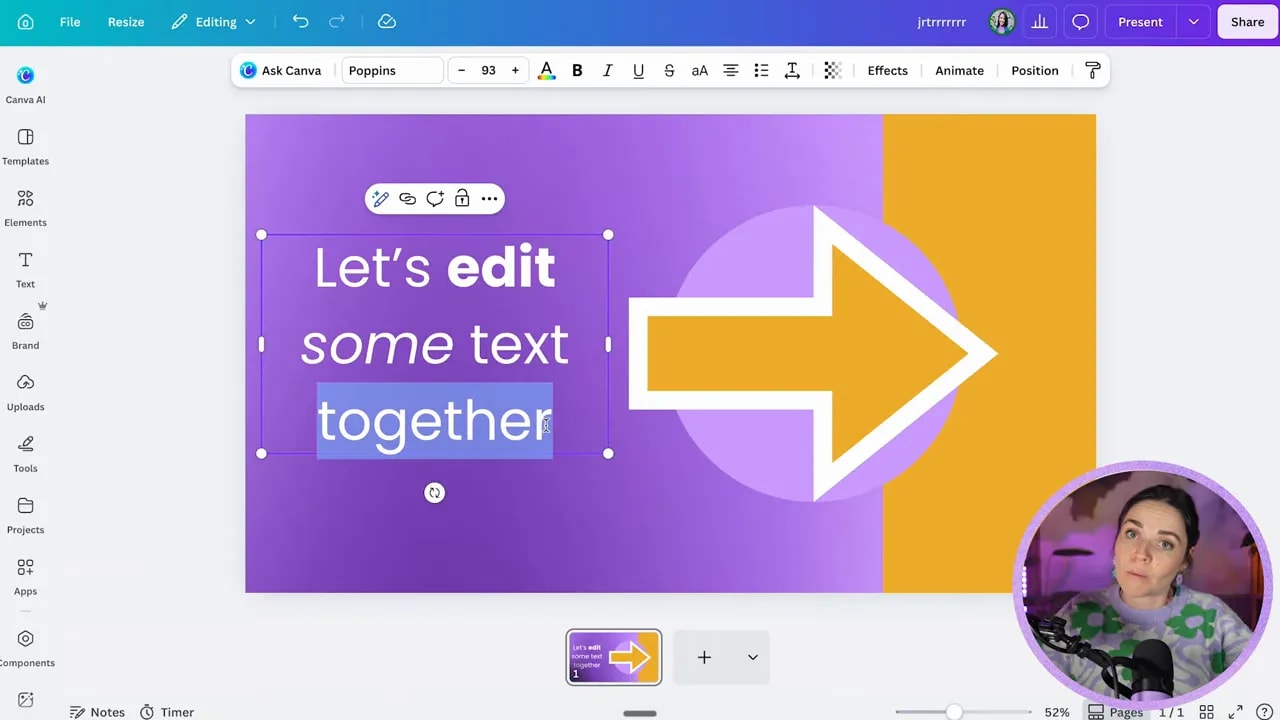Image resolution: width=1280 pixels, height=720 pixels.
Task: Open the Projects sidebar tab
Action: [x=25, y=515]
